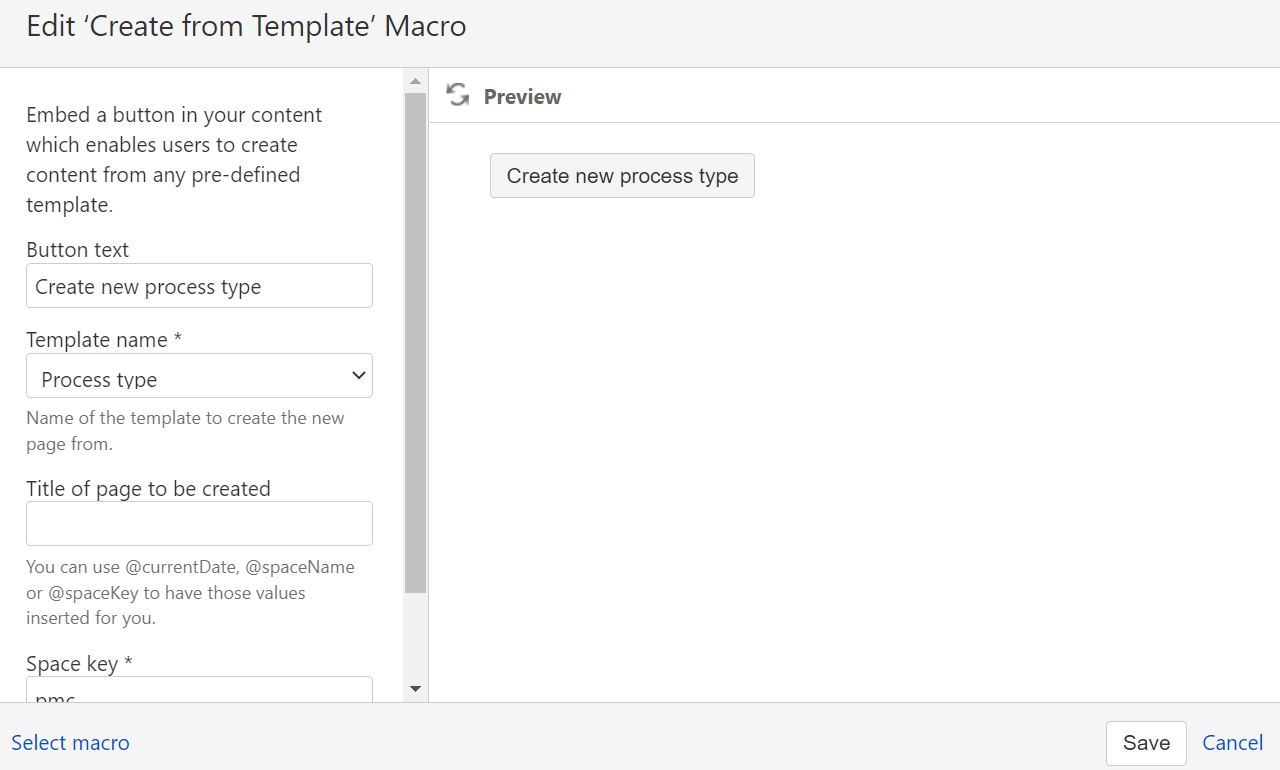The width and height of the screenshot is (1280, 770).
Task: Focus the Title of page to be created field
Action: coord(199,524)
